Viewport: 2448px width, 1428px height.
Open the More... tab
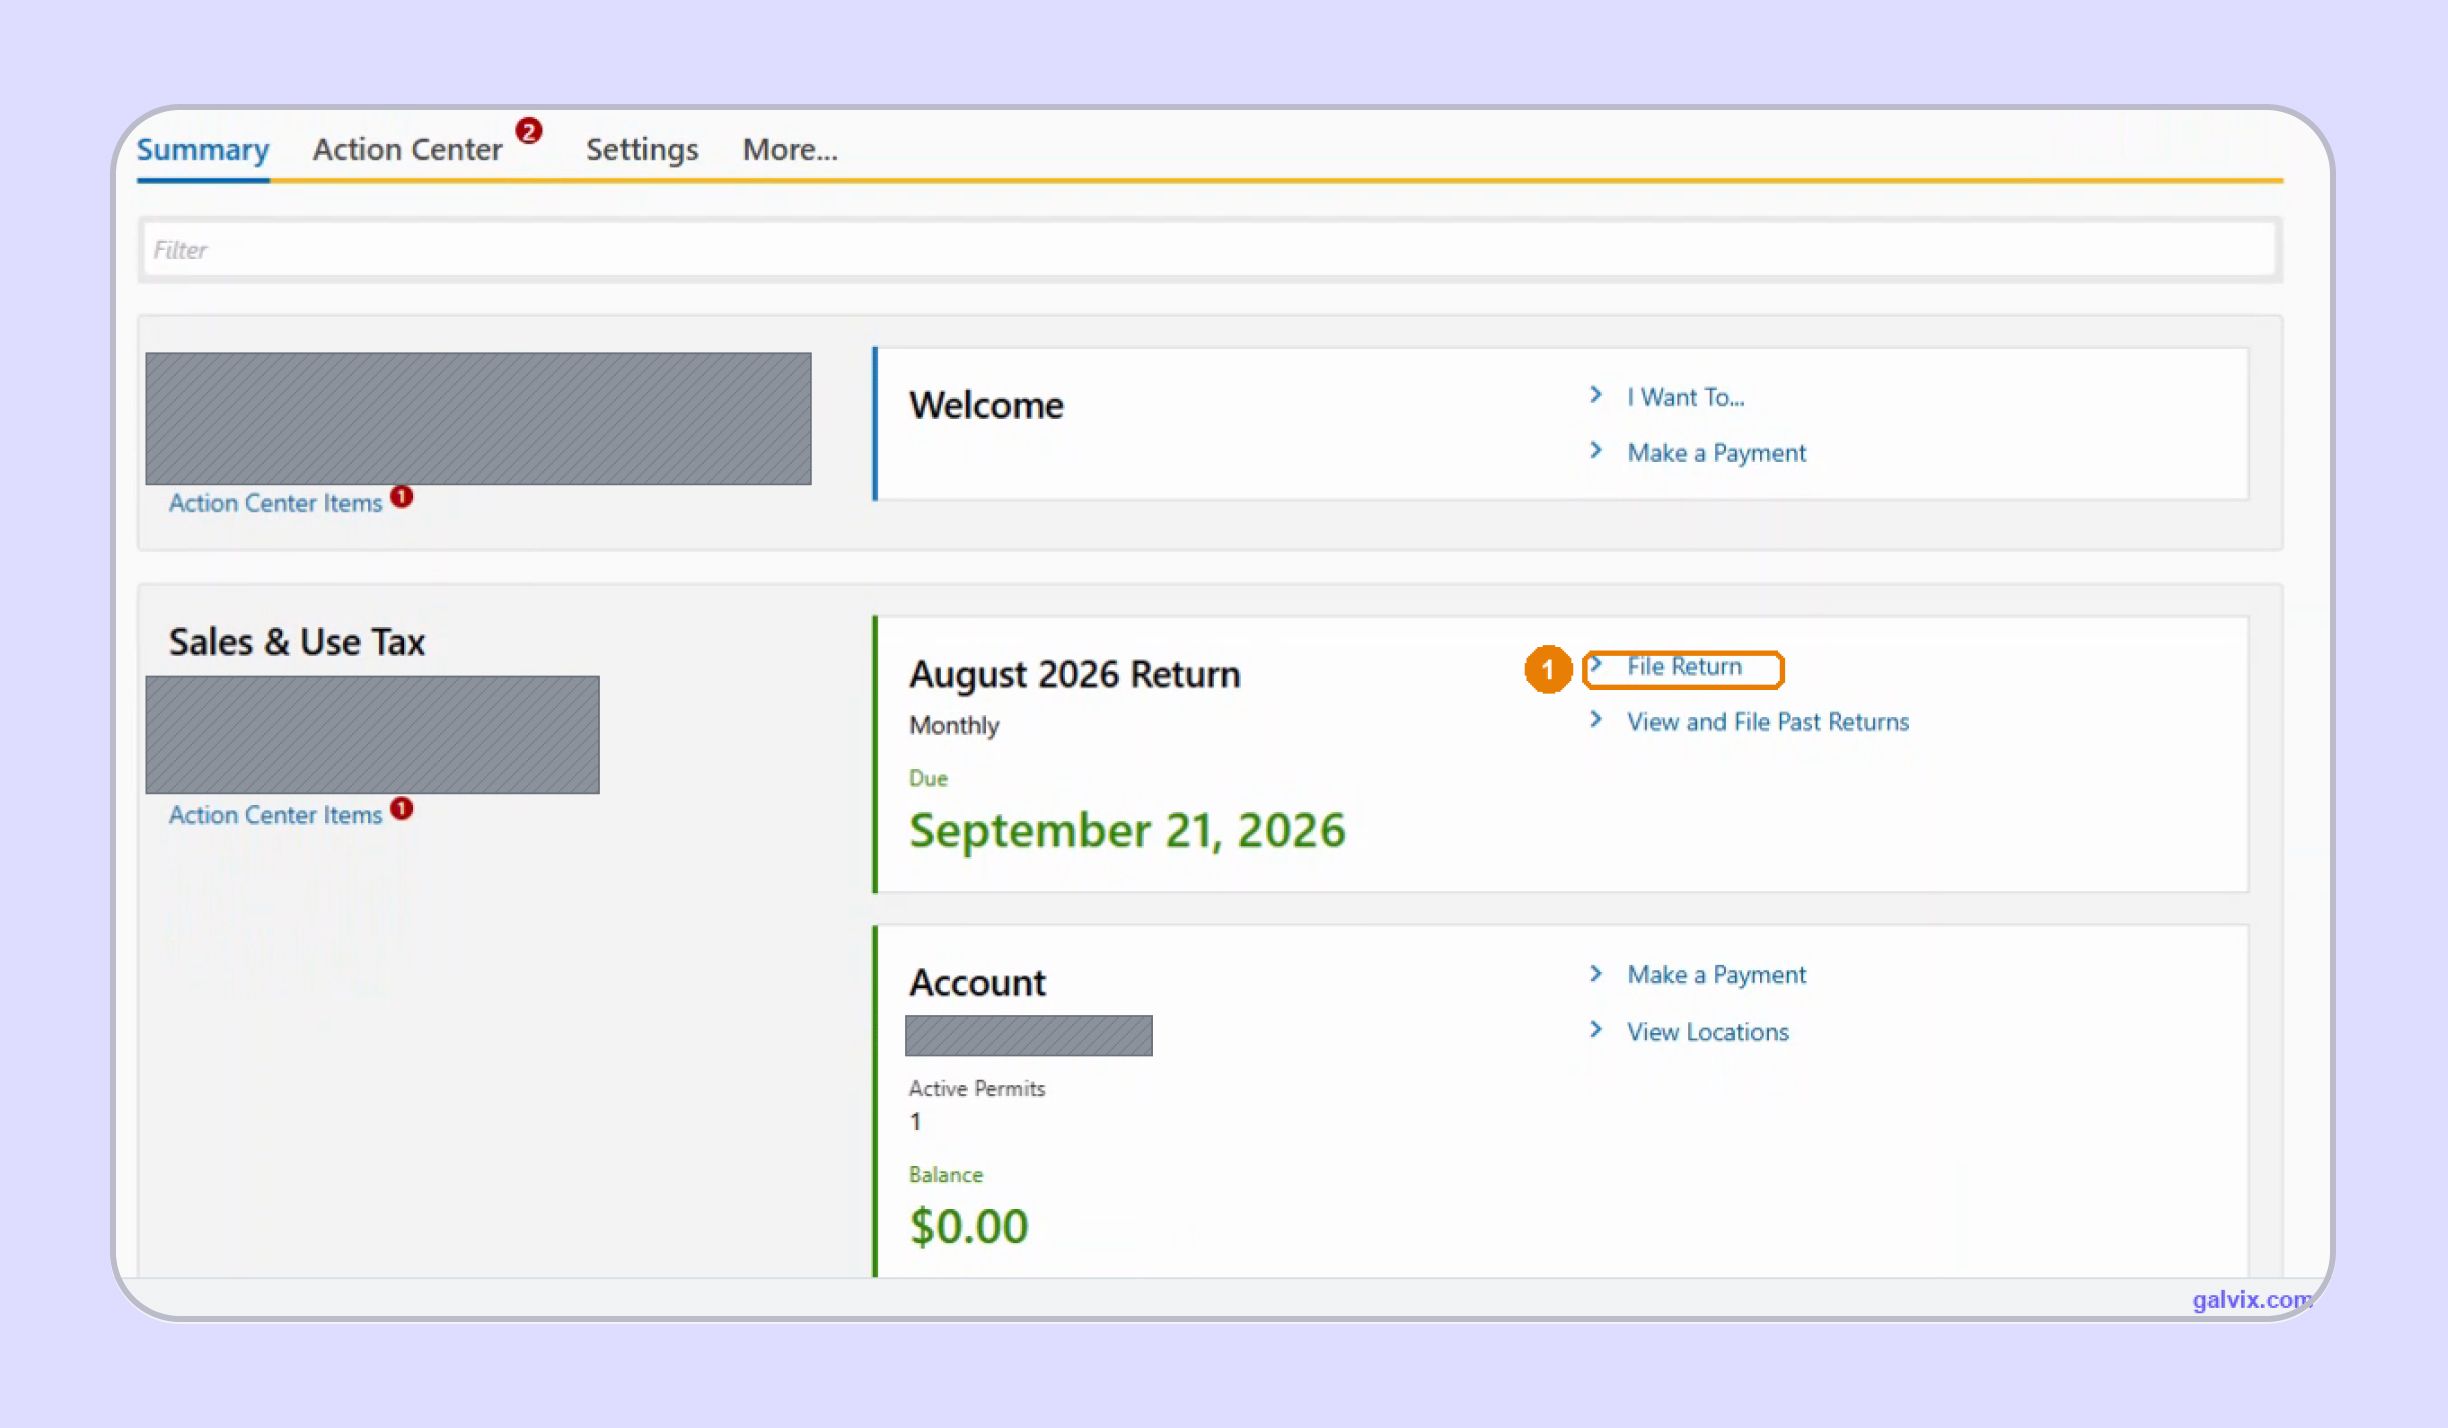pyautogui.click(x=790, y=149)
